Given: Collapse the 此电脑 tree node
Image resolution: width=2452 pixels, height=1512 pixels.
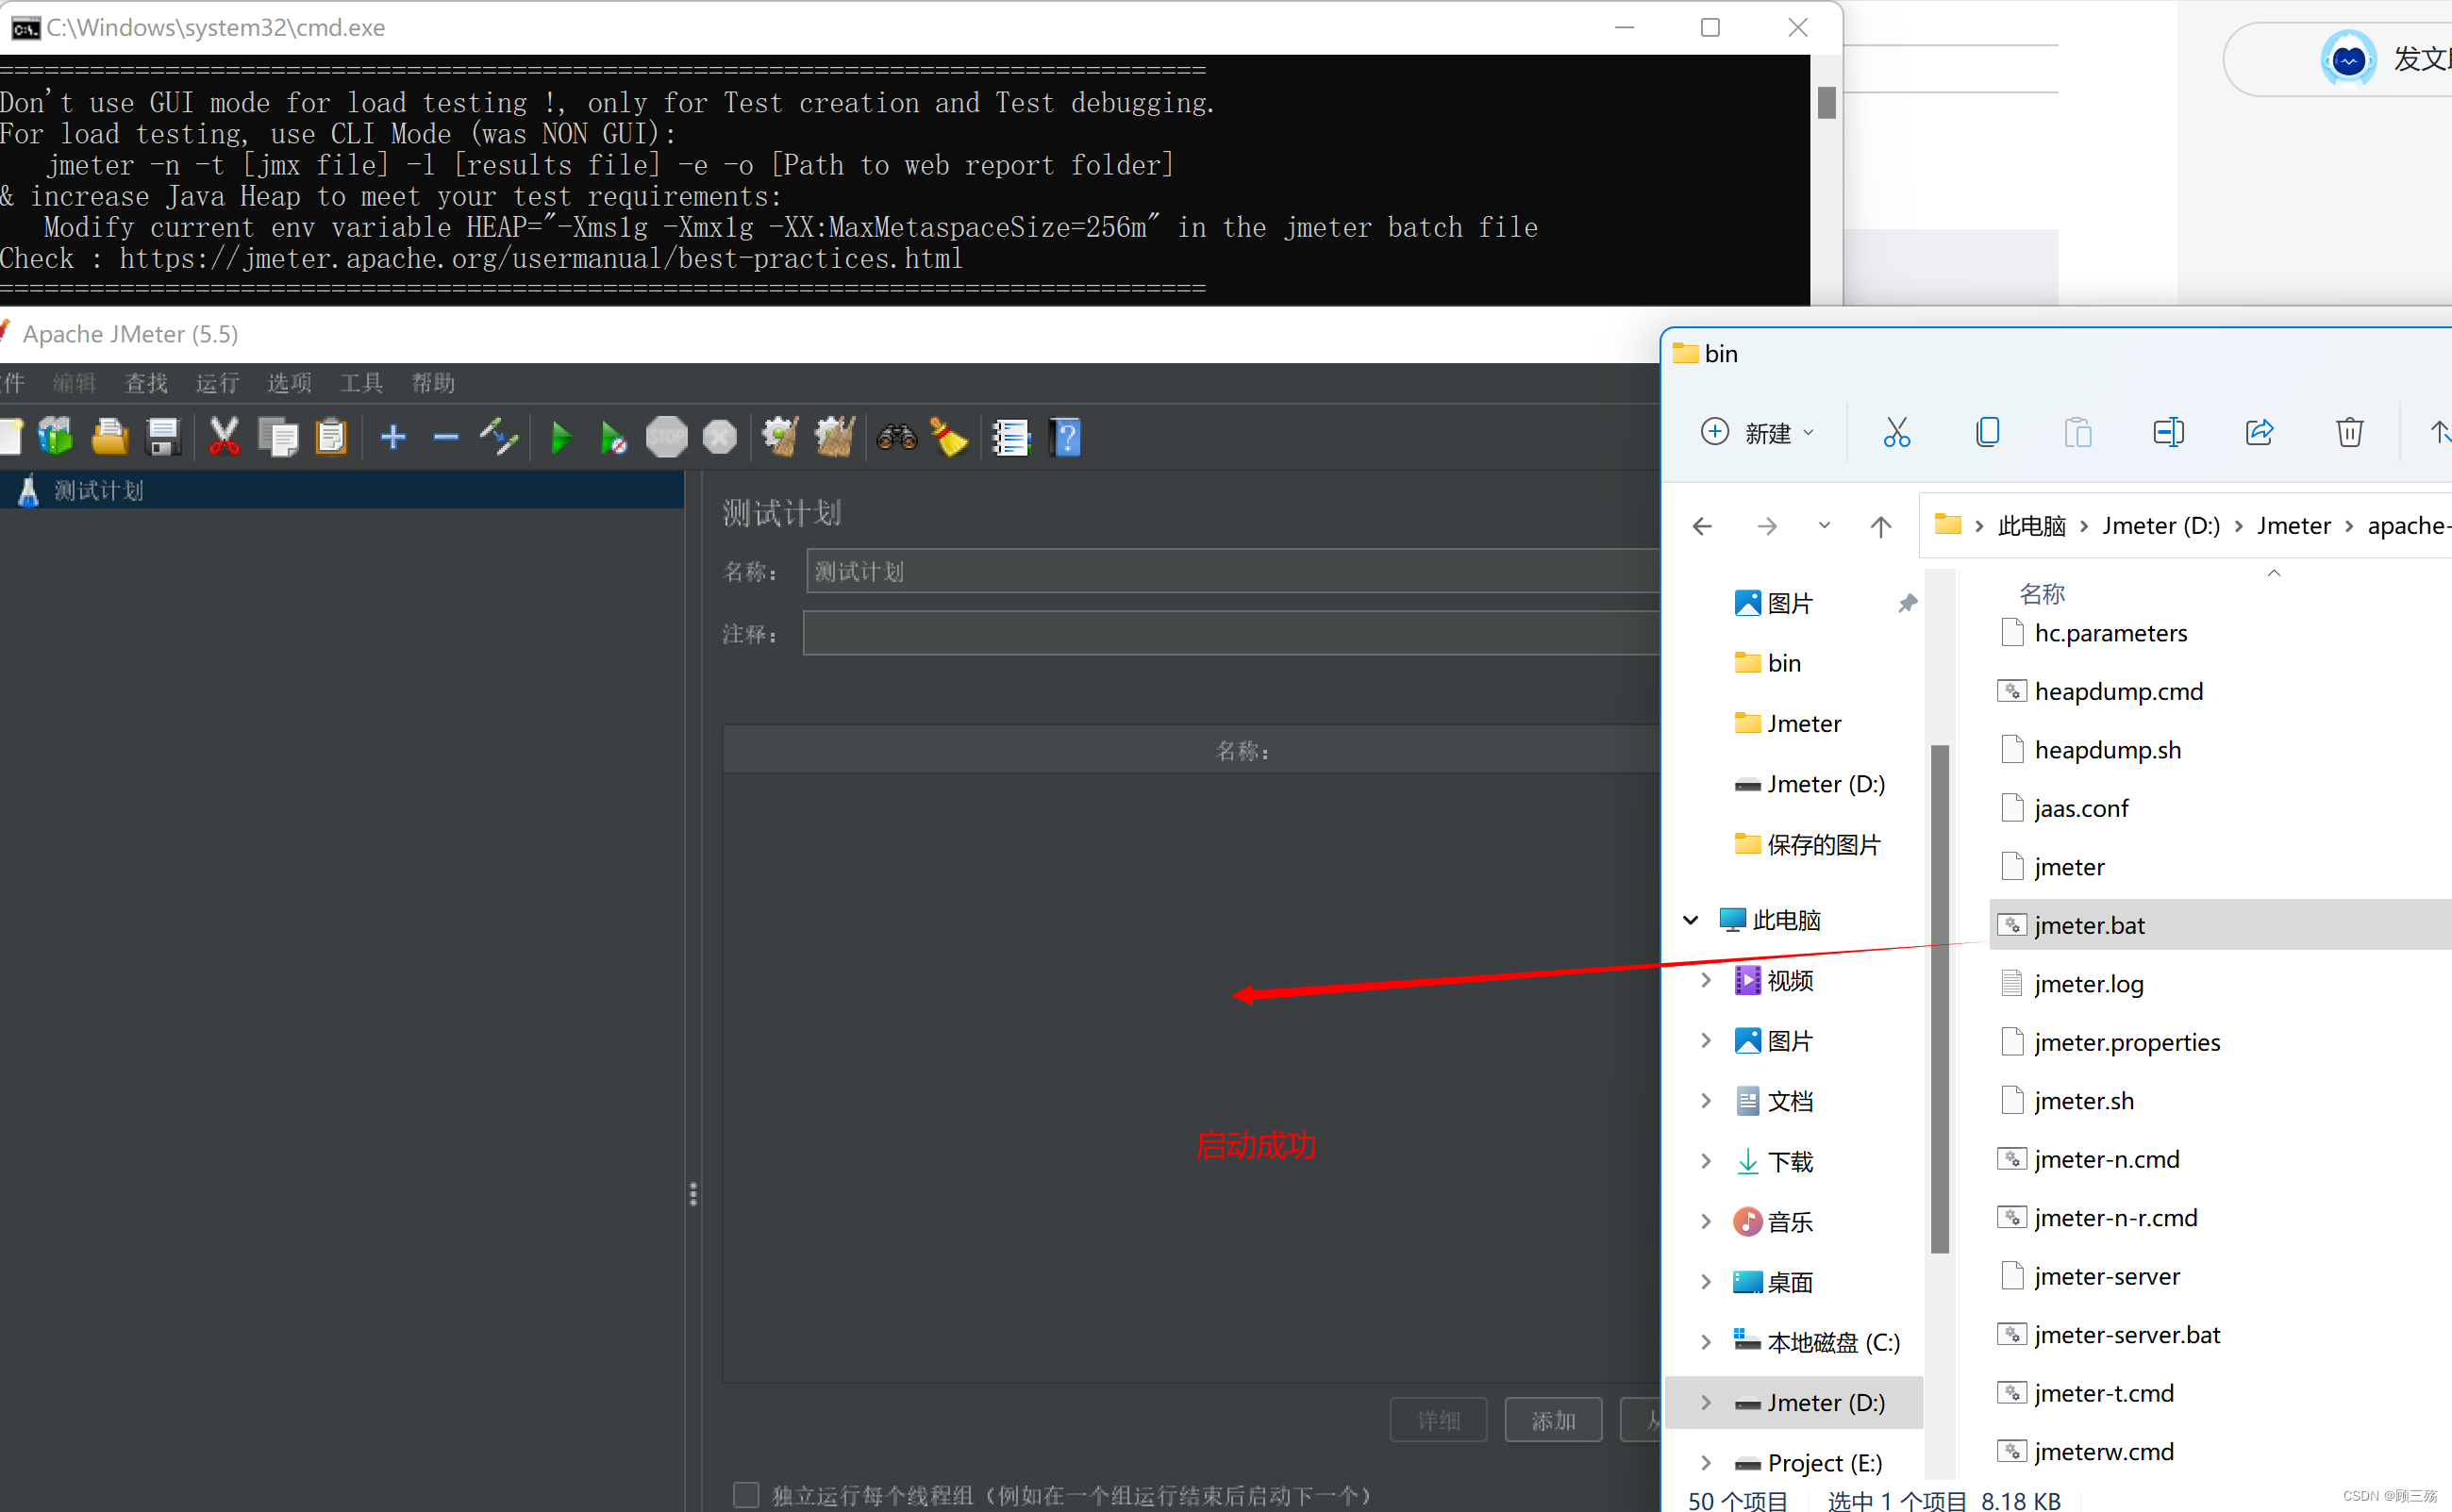Looking at the screenshot, I should click(1690, 920).
